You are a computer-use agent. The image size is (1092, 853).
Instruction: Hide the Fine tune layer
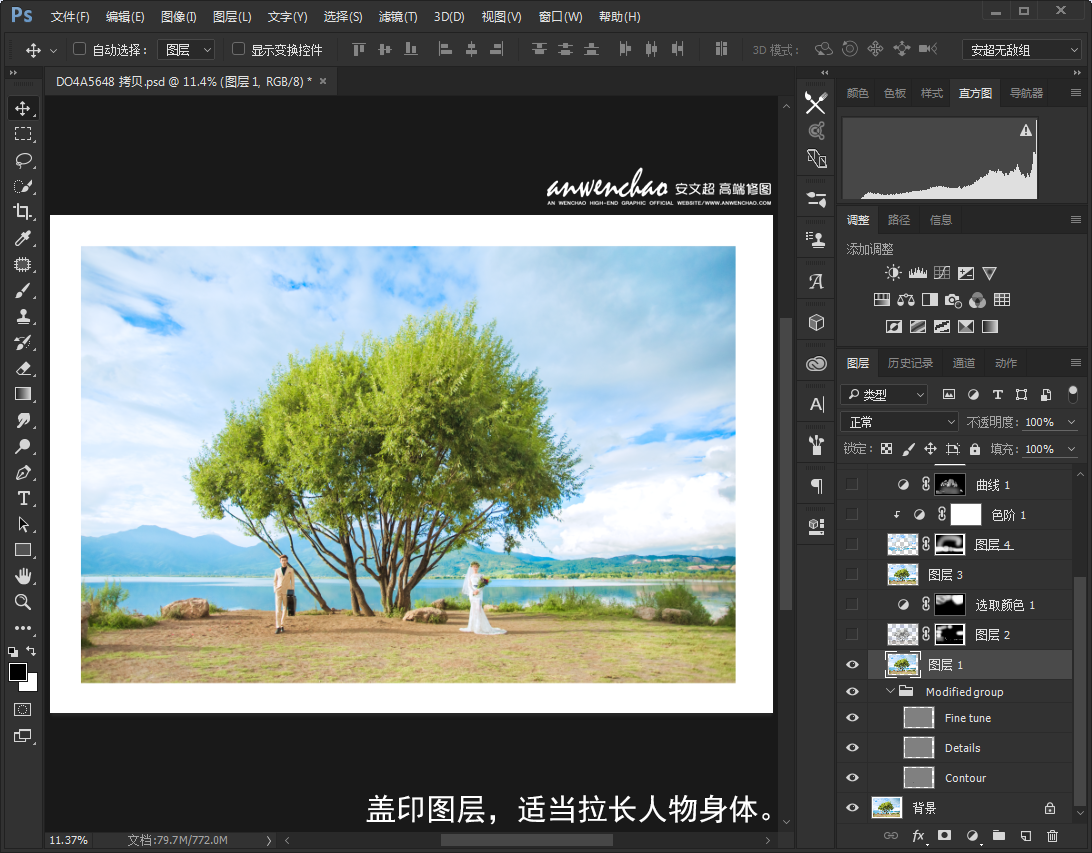tap(852, 718)
